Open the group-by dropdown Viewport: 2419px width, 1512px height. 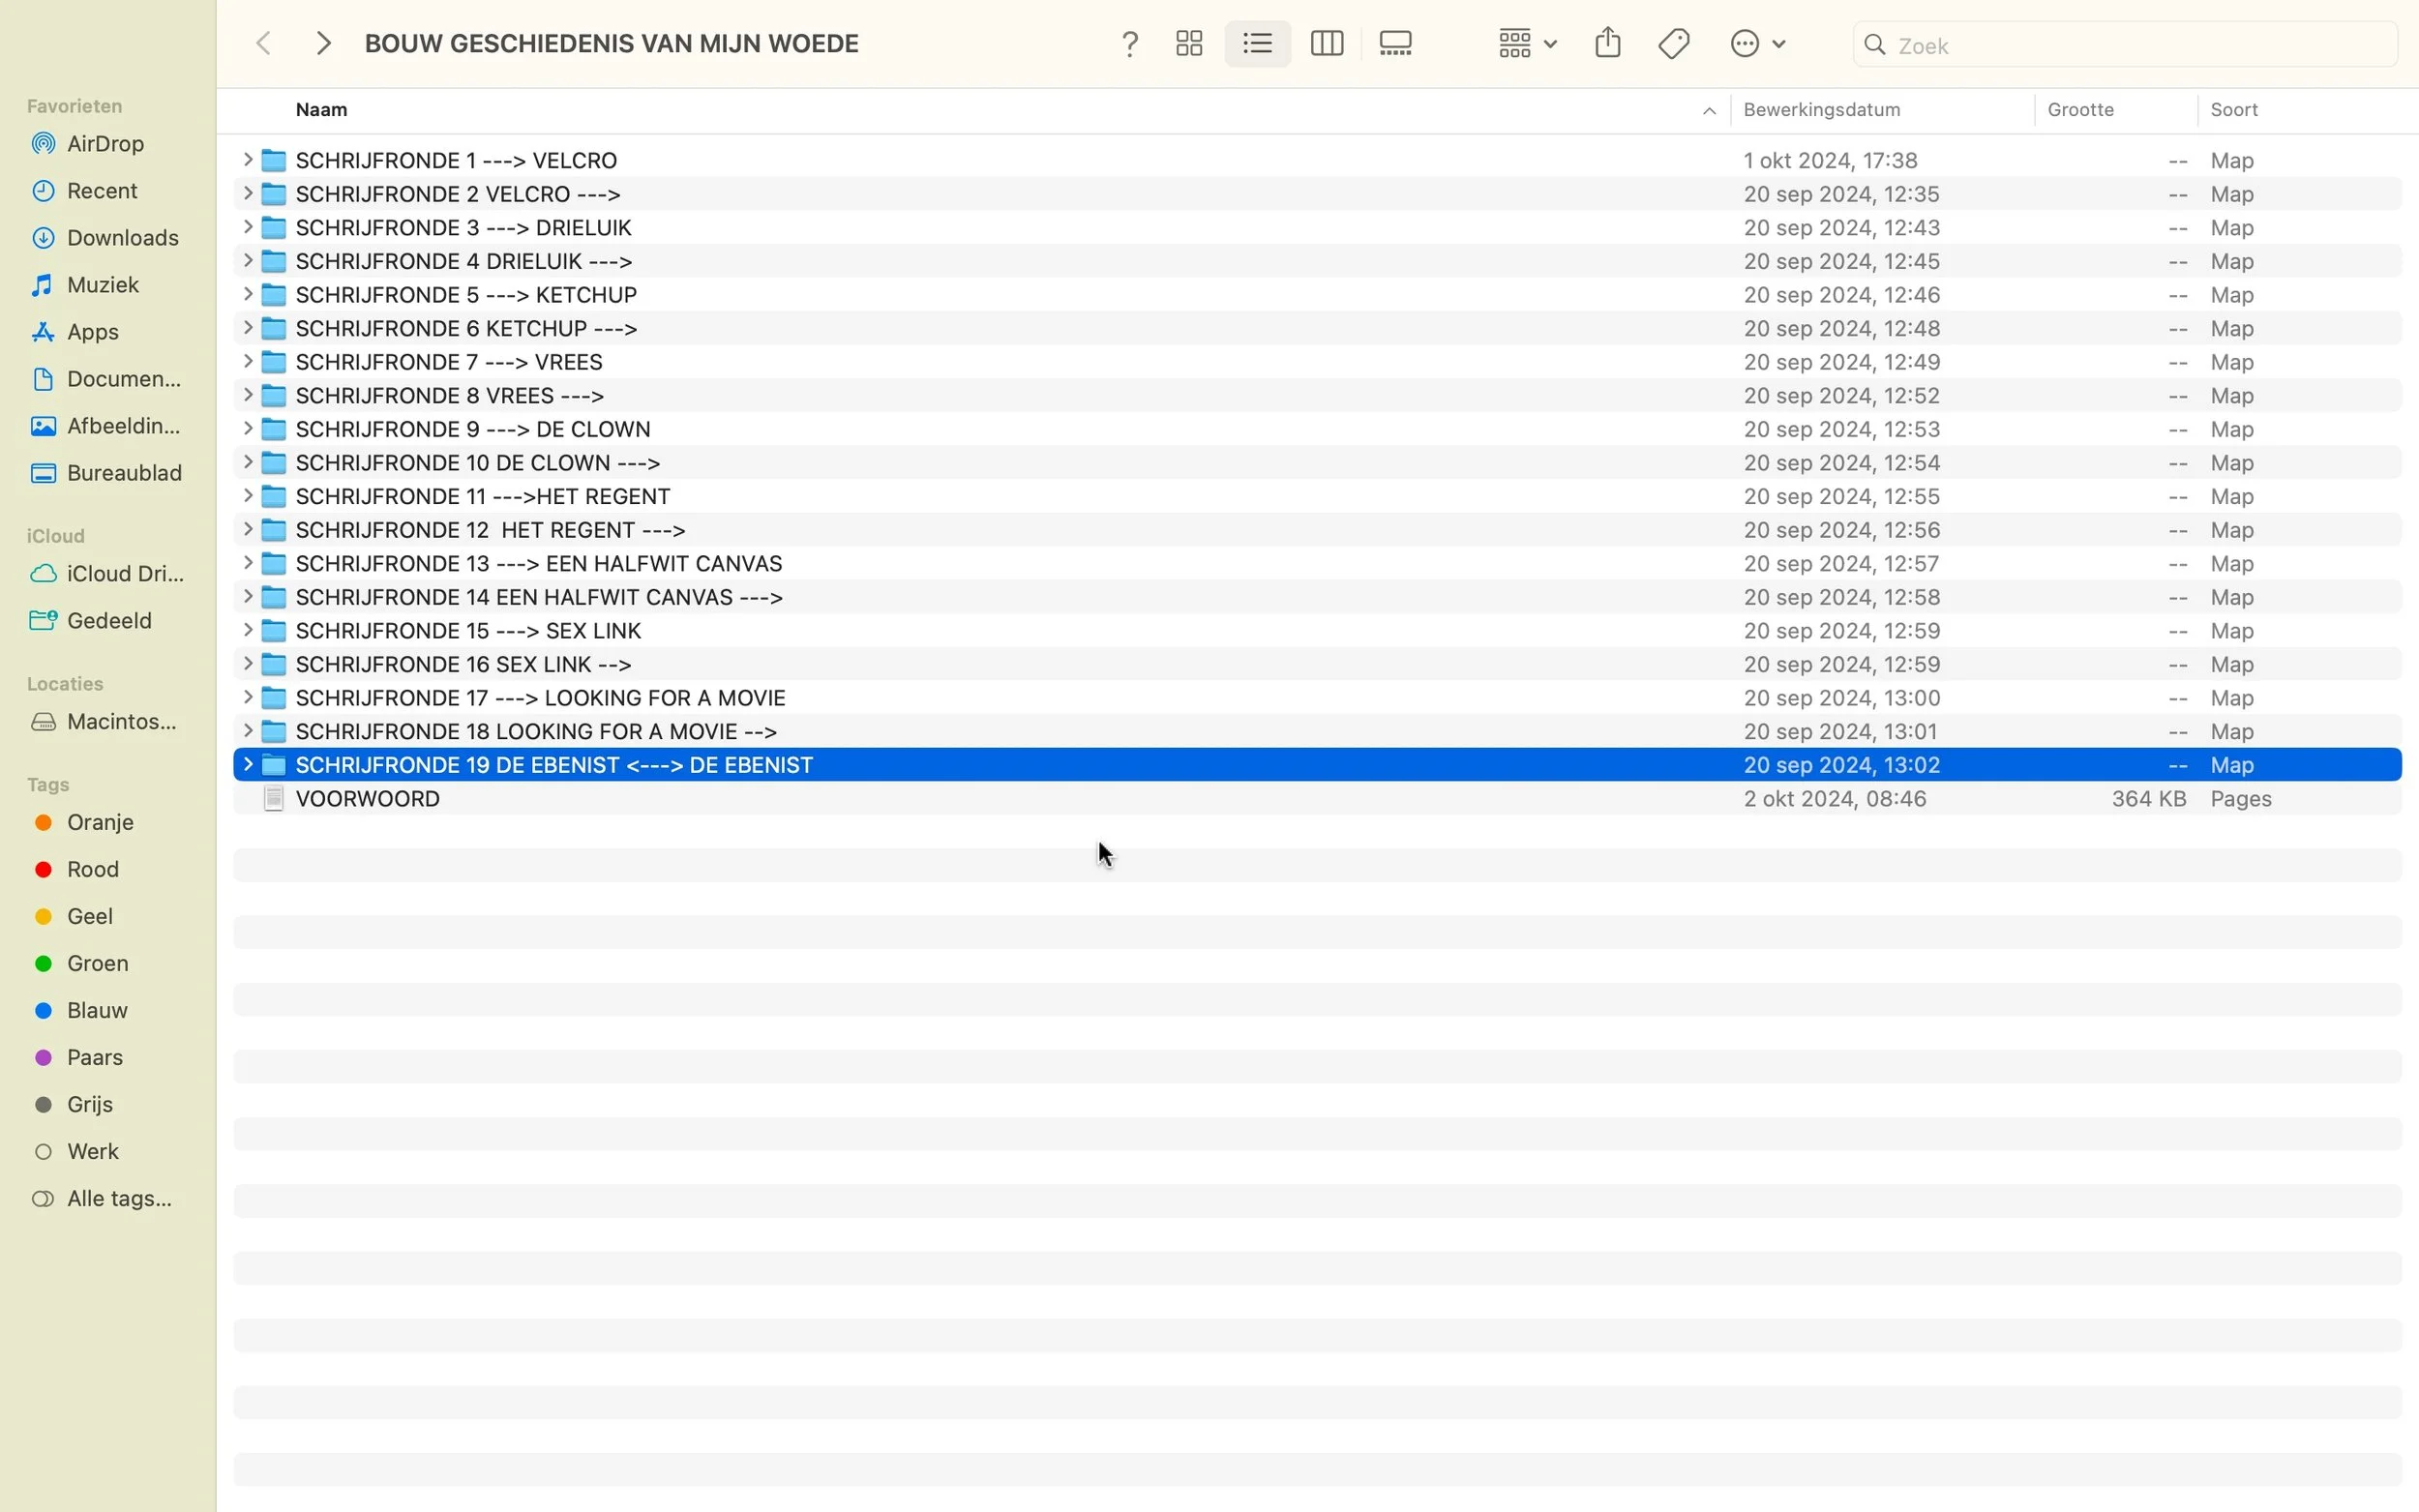coord(1527,44)
